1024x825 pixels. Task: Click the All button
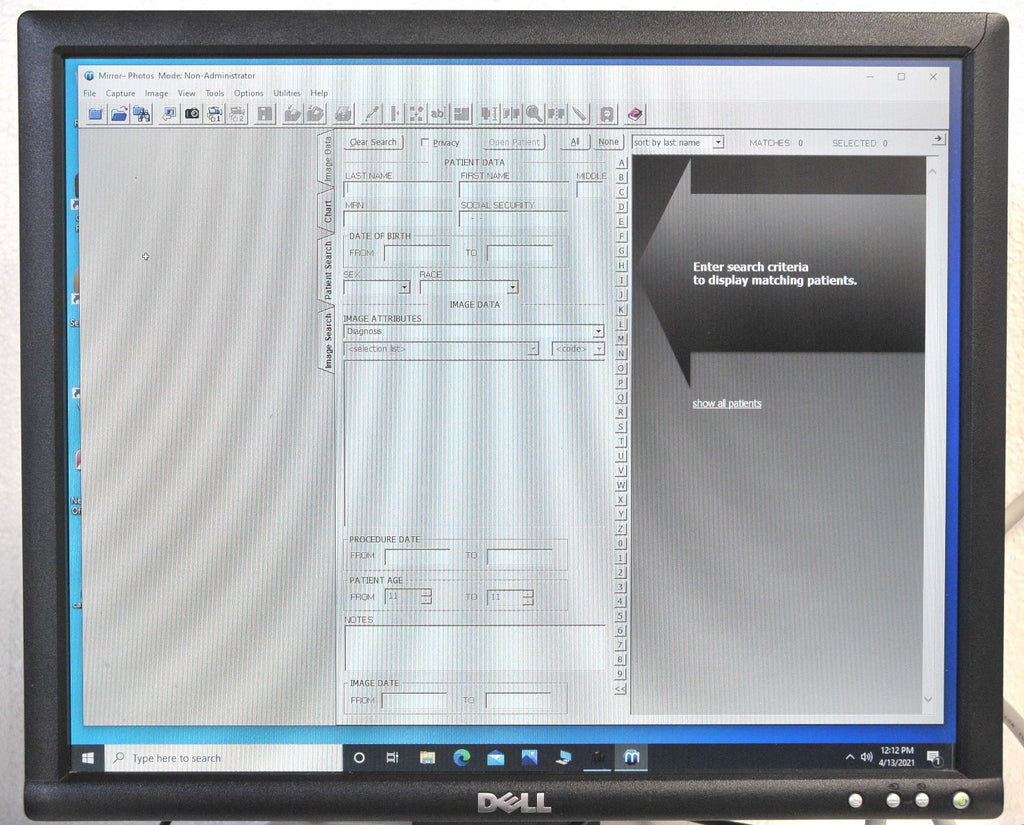point(575,142)
